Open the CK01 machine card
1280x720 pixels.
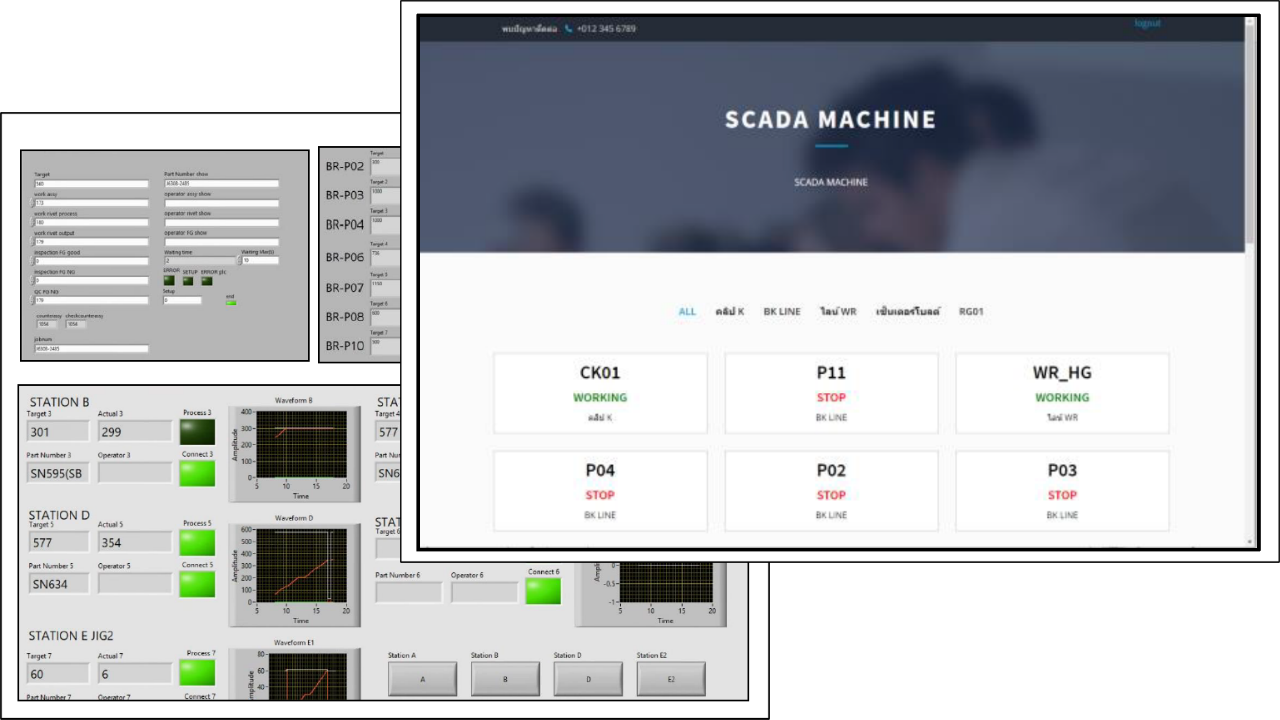tap(600, 393)
